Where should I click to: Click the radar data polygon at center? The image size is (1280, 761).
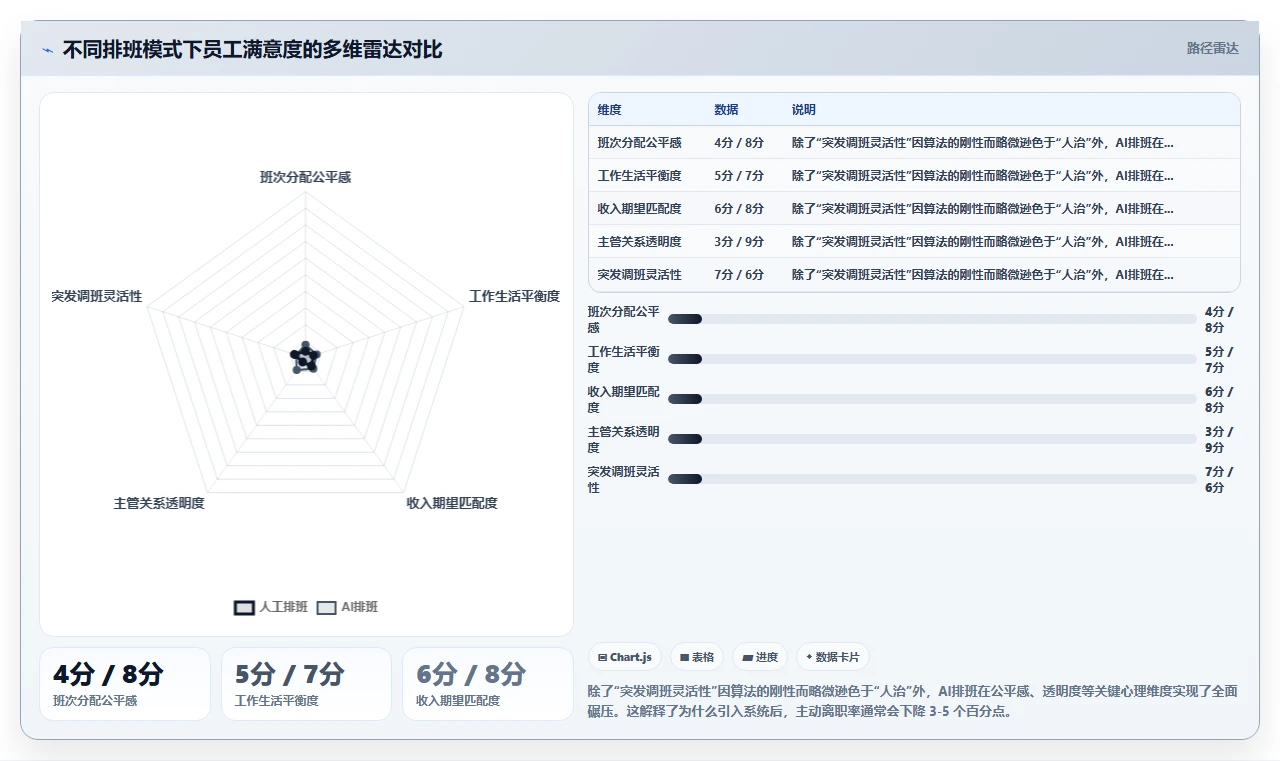point(306,358)
